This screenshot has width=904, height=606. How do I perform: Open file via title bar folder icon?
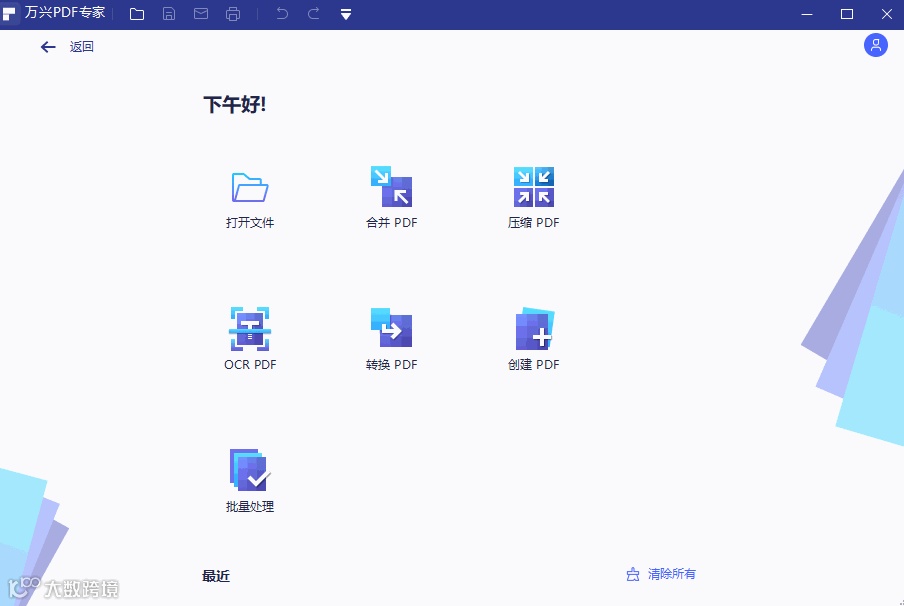point(137,14)
